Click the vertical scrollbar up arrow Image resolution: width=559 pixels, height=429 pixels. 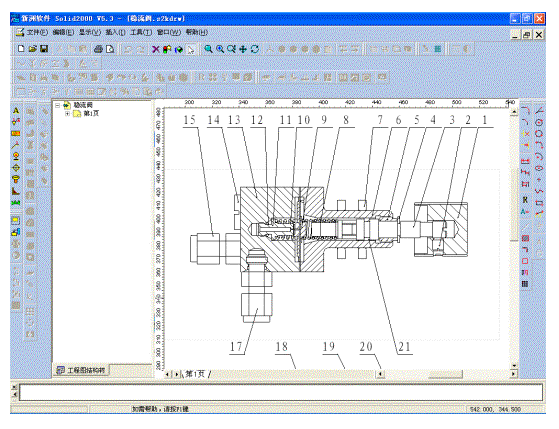pos(514,112)
